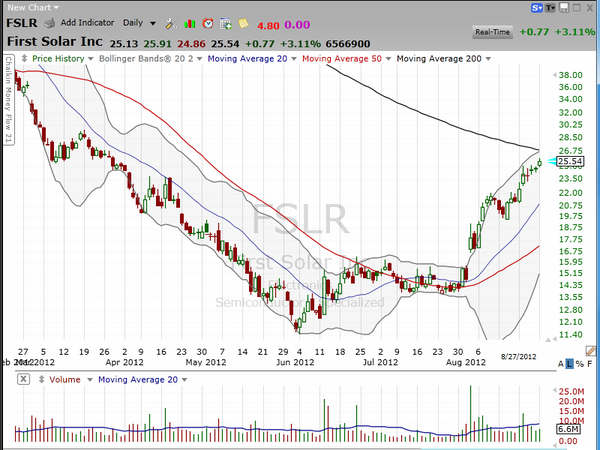Click the FSLR ticker symbol
600x450 pixels.
pos(22,23)
